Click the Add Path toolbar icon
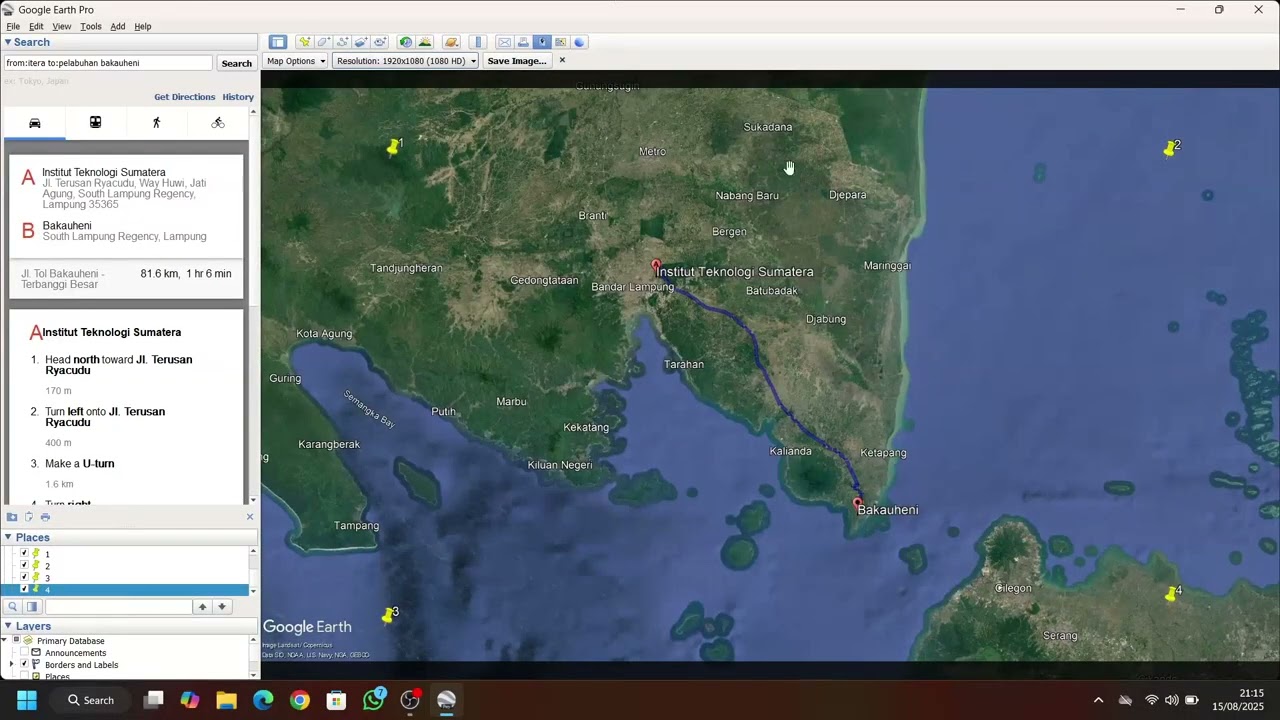The height and width of the screenshot is (720, 1280). (343, 42)
